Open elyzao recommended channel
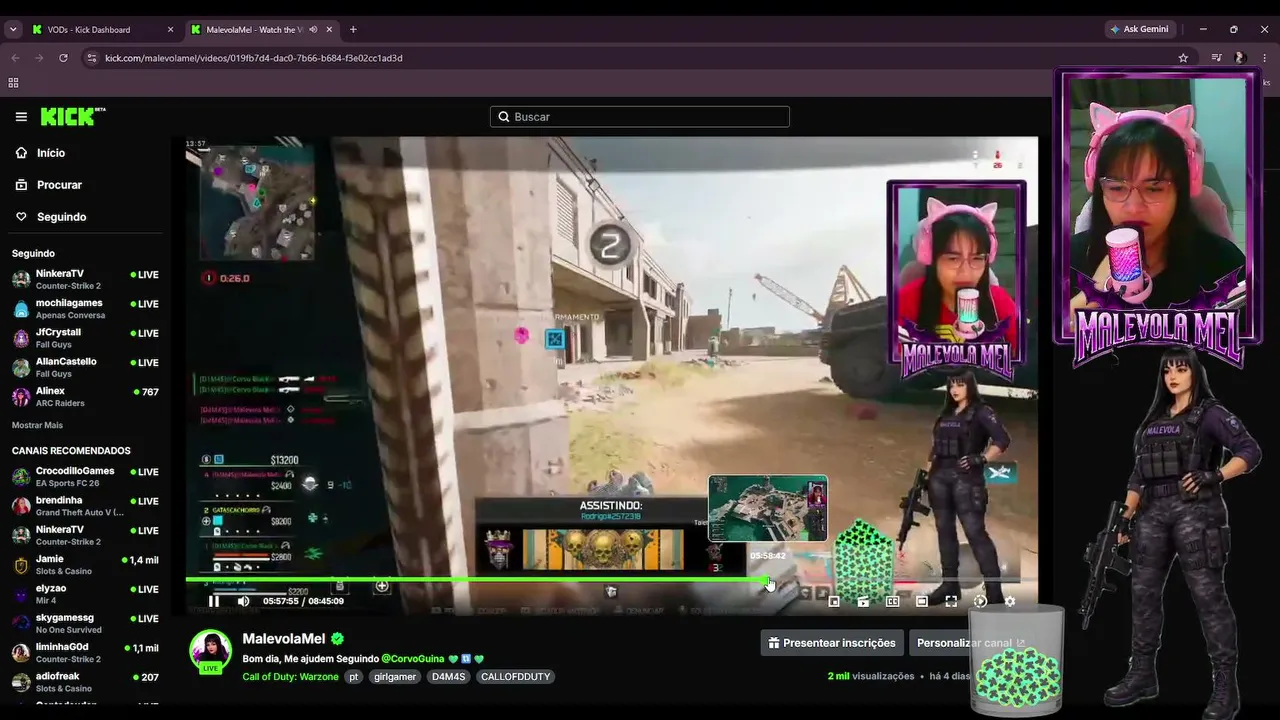The height and width of the screenshot is (720, 1280). (85, 593)
